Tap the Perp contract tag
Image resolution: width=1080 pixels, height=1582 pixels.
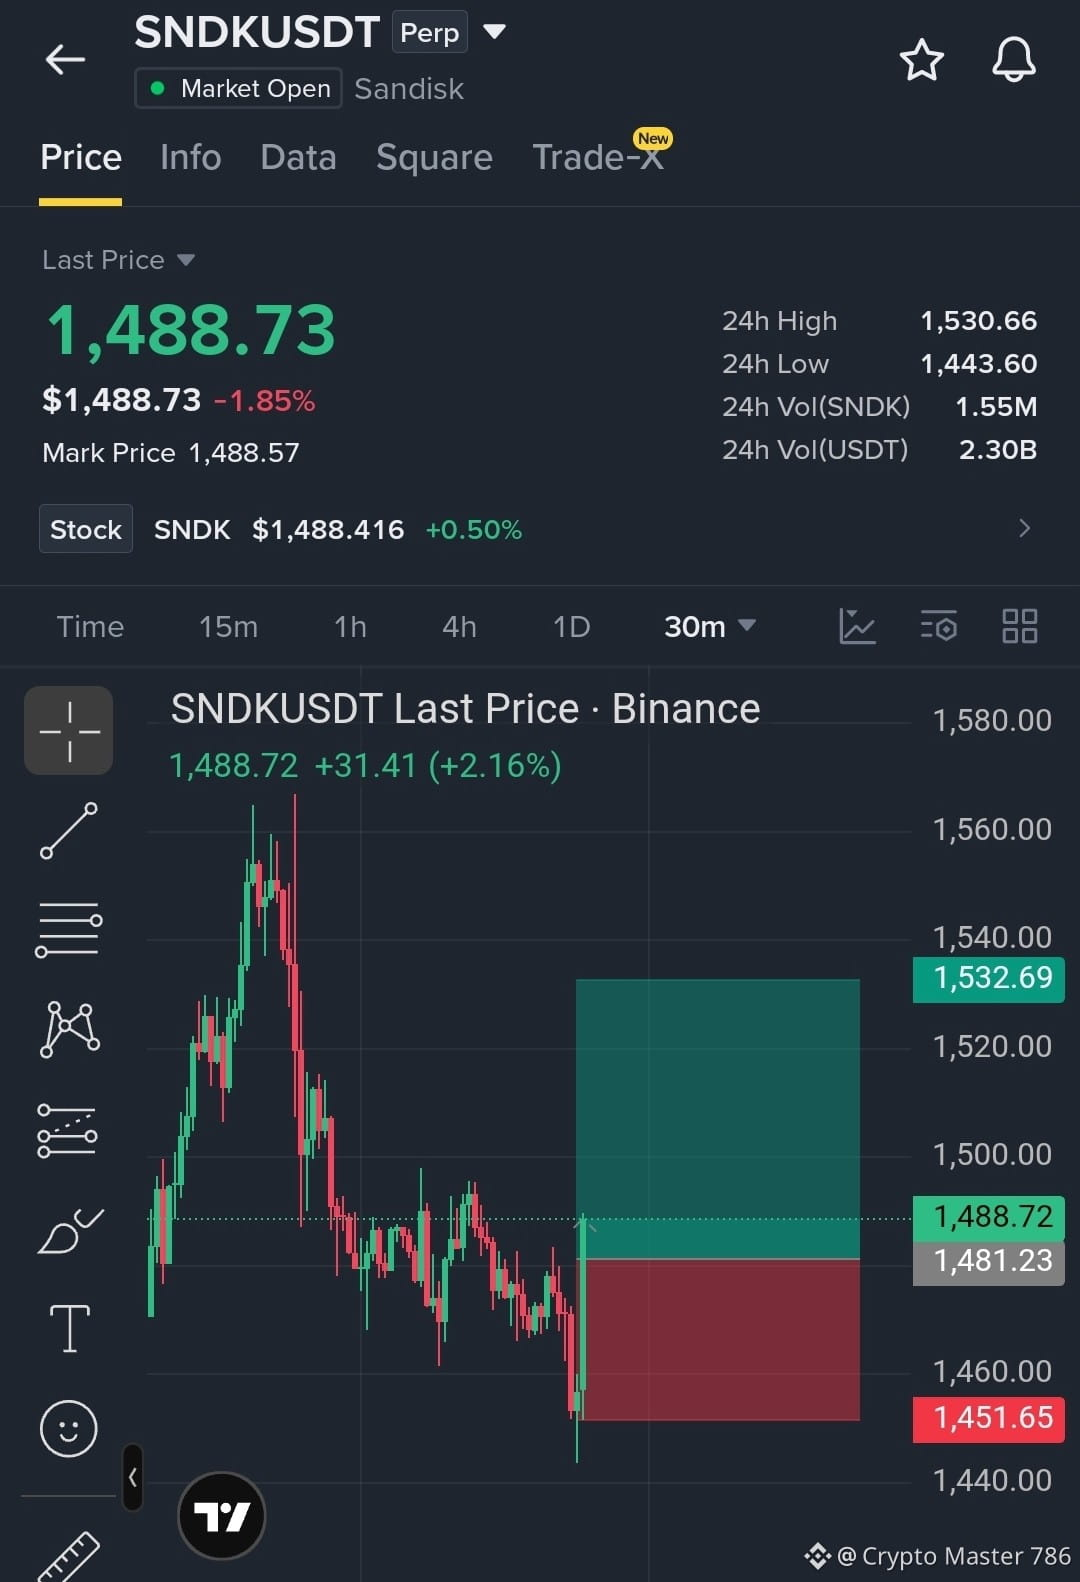click(x=429, y=33)
